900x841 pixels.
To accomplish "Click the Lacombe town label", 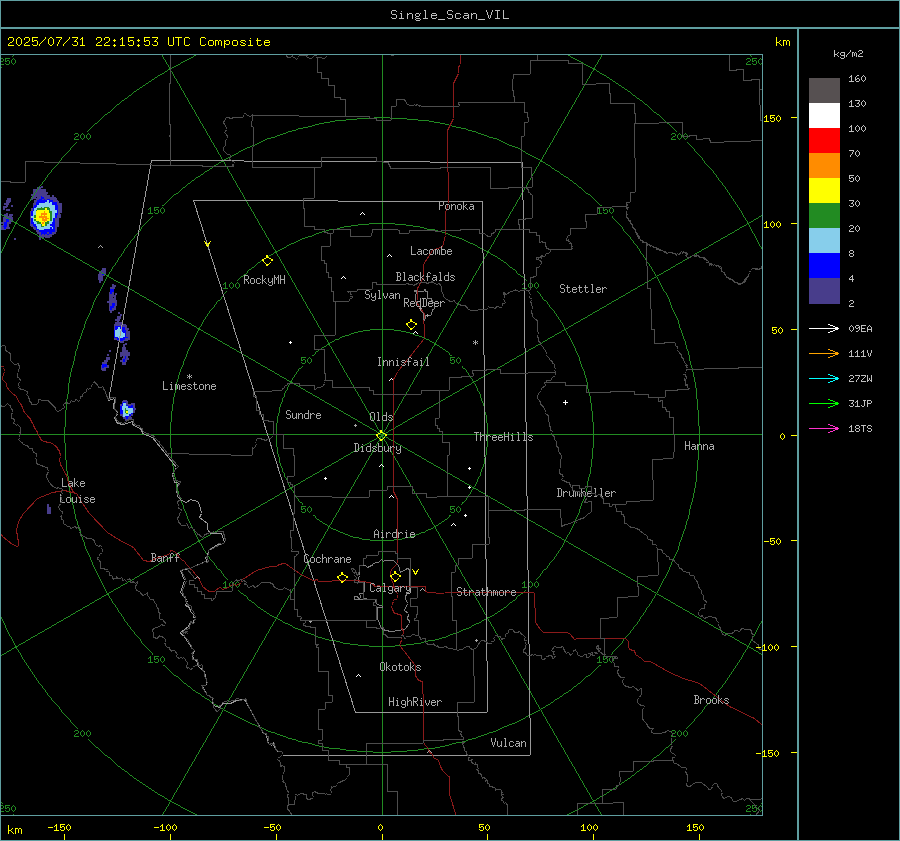I will [x=431, y=251].
